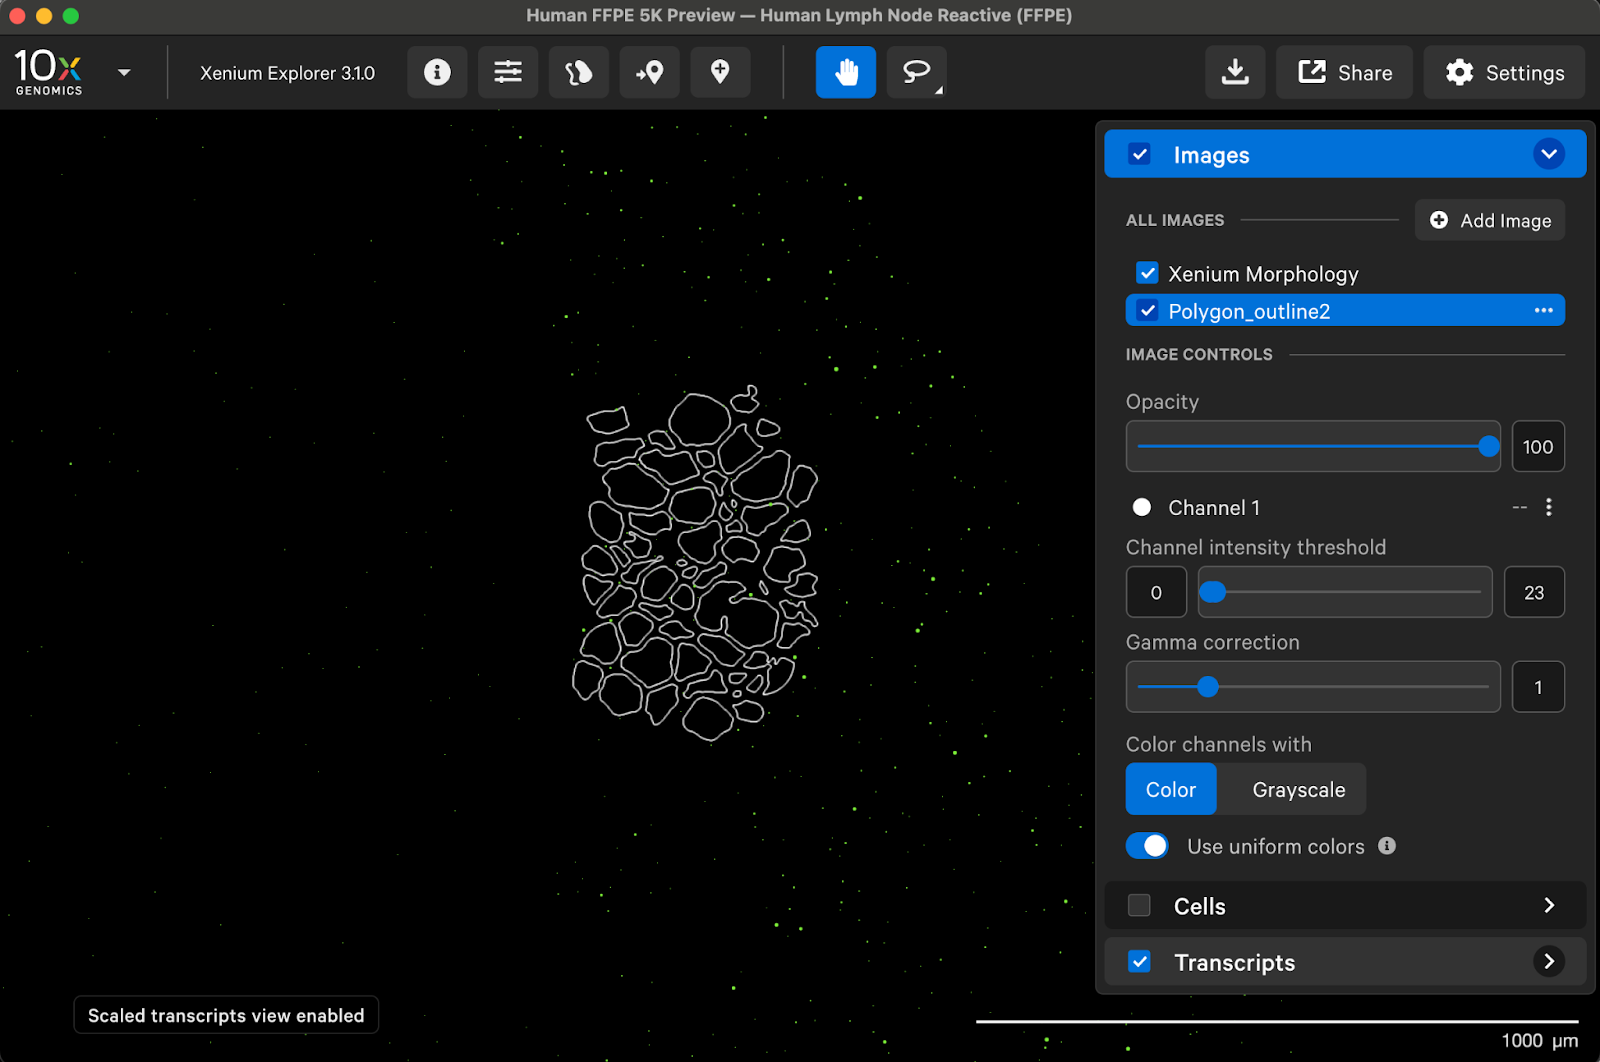Select the pan hand tool
The image size is (1600, 1062).
(846, 72)
